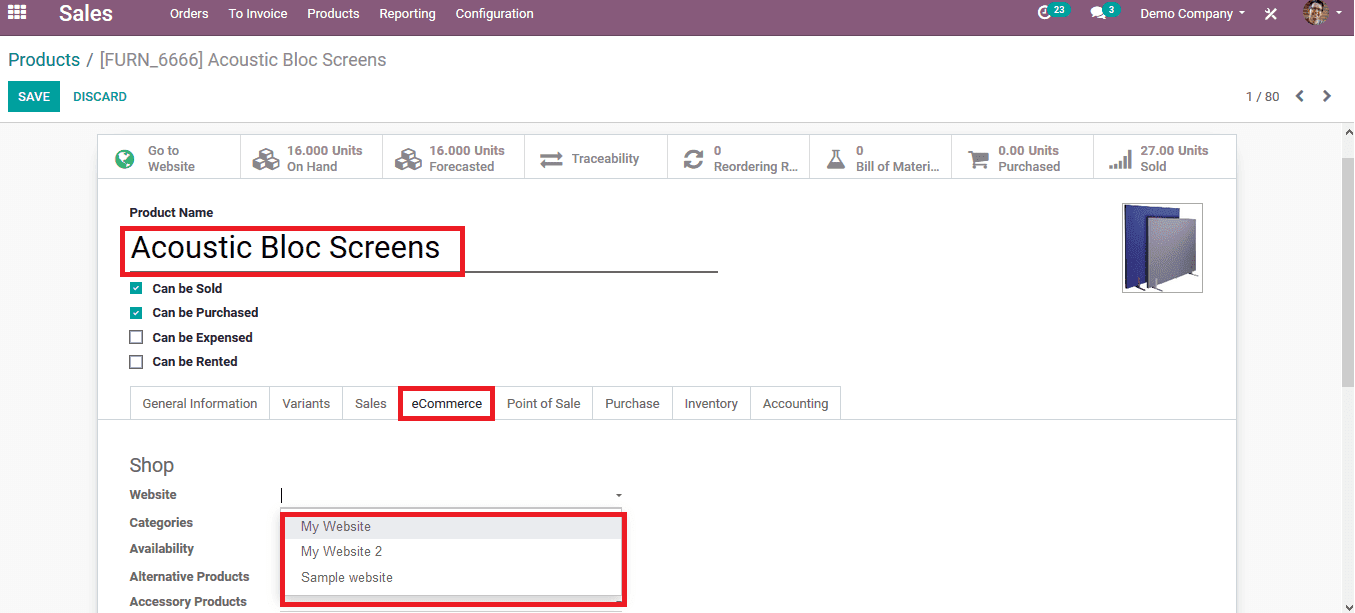This screenshot has height=613, width=1355.
Task: Click the Sales app title
Action: click(x=86, y=14)
